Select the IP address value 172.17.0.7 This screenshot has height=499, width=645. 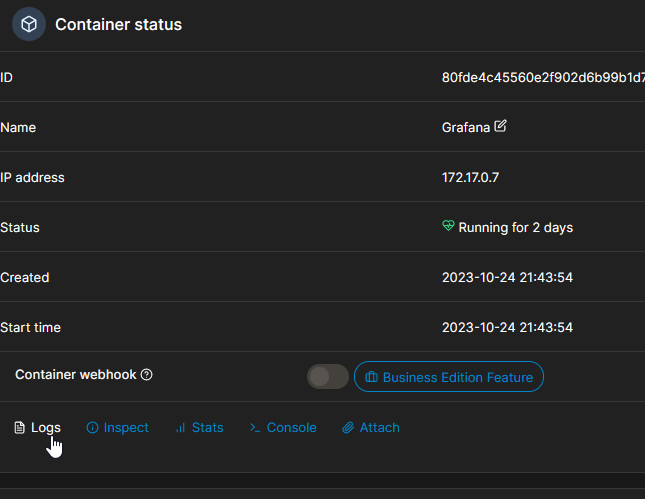(470, 177)
